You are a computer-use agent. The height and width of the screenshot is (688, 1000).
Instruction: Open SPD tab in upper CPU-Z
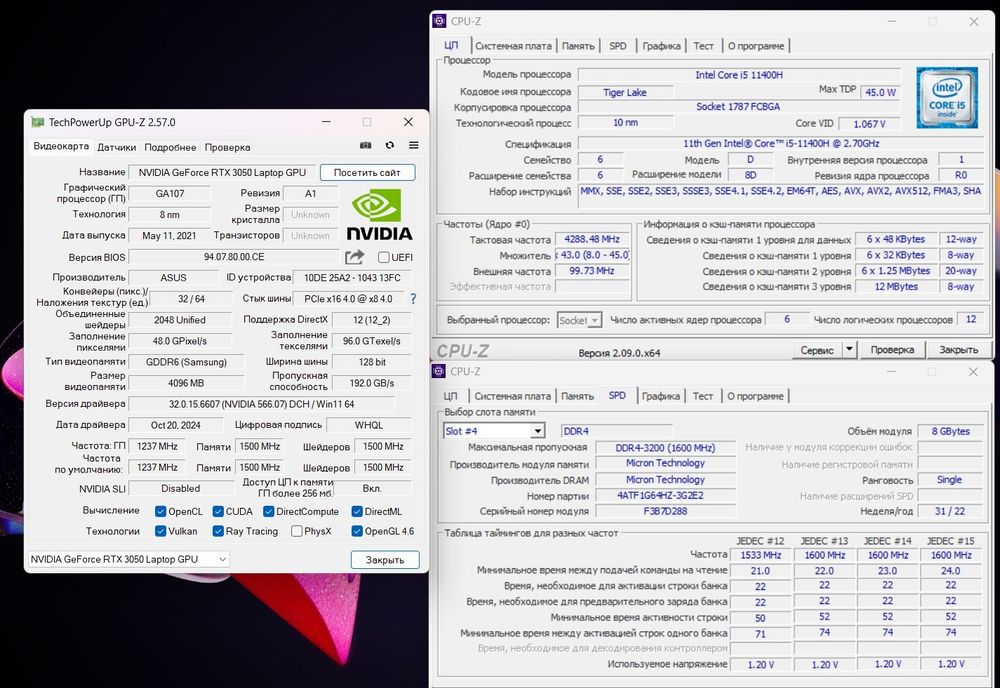(x=618, y=46)
